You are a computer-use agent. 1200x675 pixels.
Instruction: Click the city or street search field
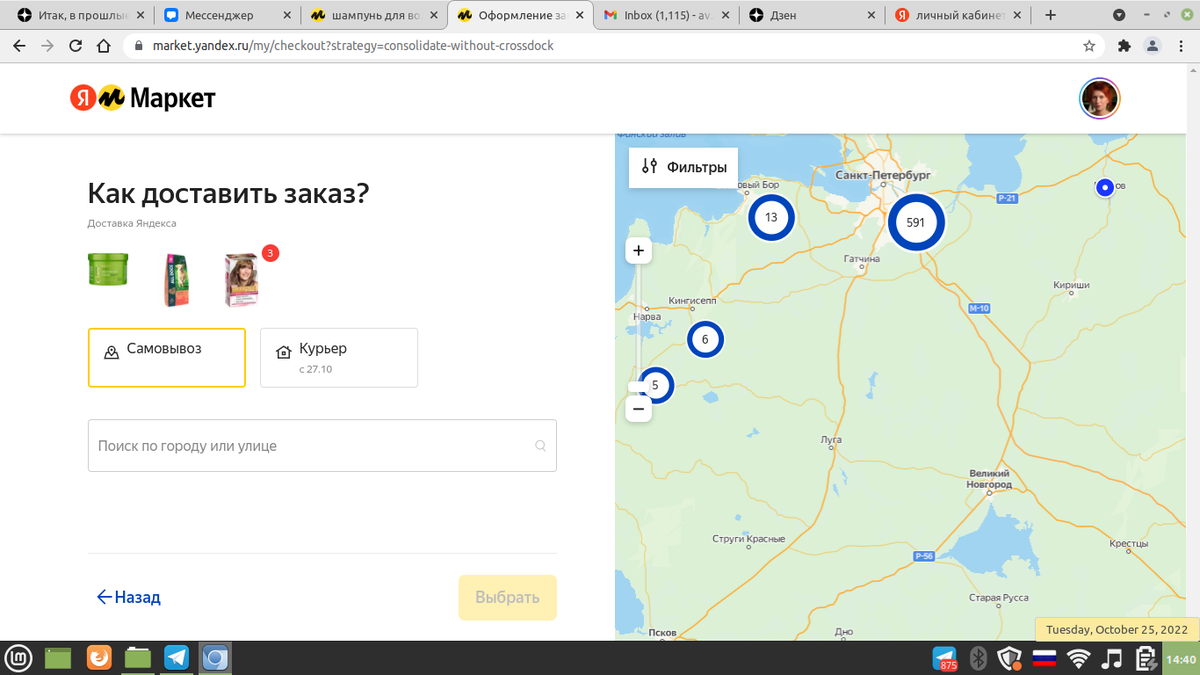322,446
